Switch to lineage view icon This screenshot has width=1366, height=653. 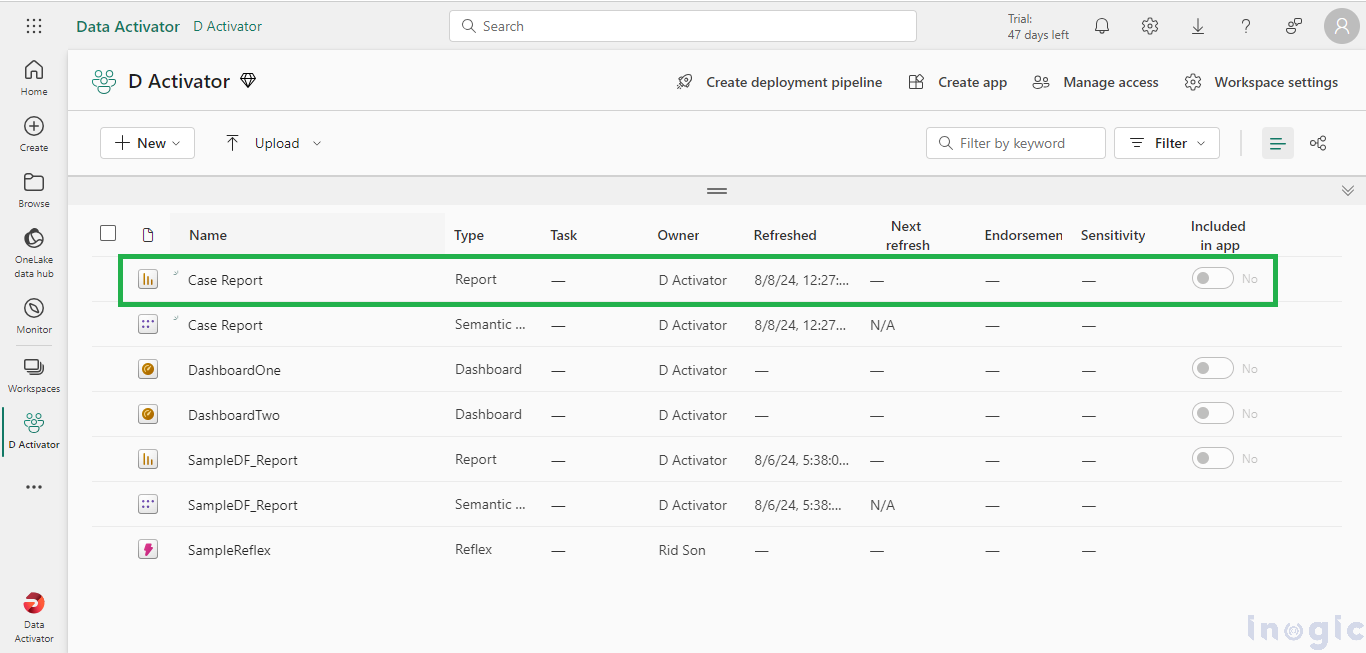[x=1318, y=143]
